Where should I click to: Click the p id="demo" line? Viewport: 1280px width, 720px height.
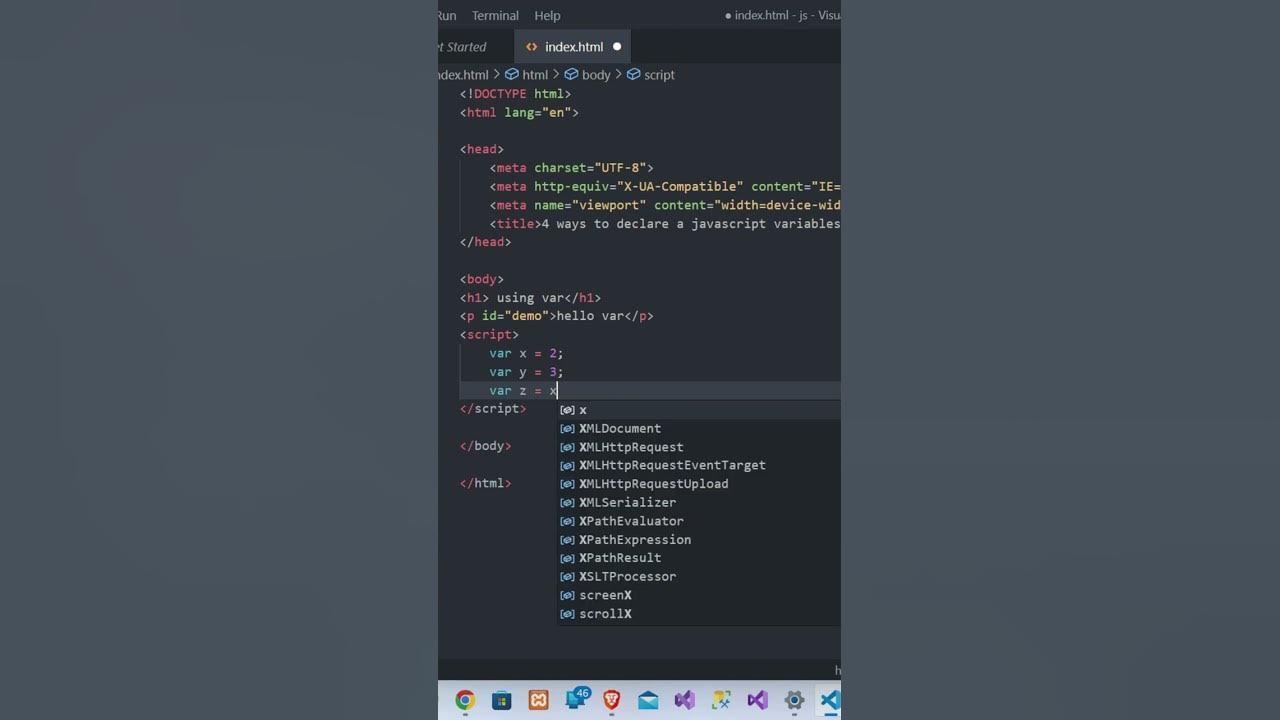click(556, 316)
